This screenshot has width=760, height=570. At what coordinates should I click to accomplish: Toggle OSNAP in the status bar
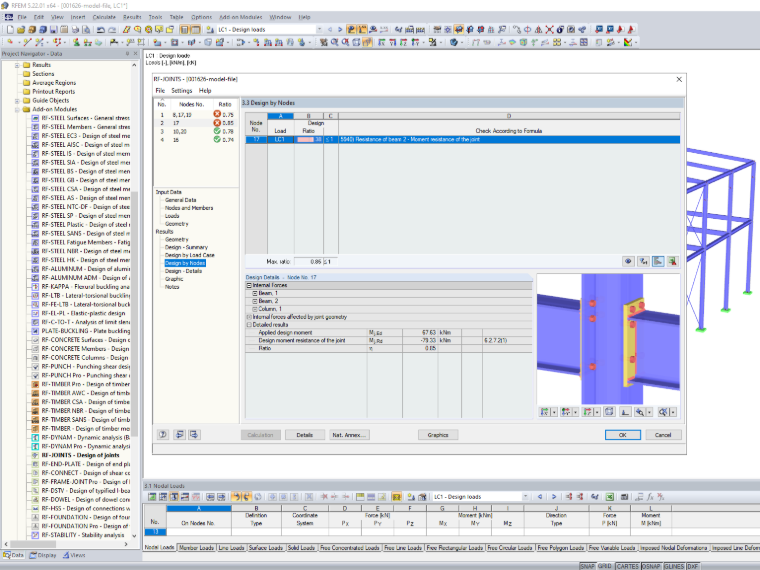tap(651, 566)
